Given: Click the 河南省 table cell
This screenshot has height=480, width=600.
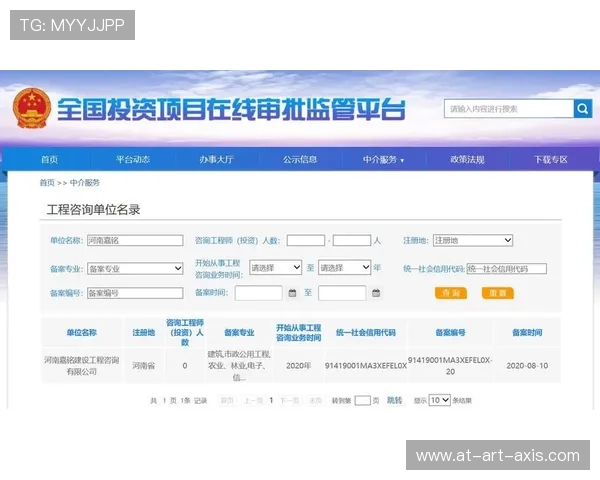Looking at the screenshot, I should click(143, 366).
